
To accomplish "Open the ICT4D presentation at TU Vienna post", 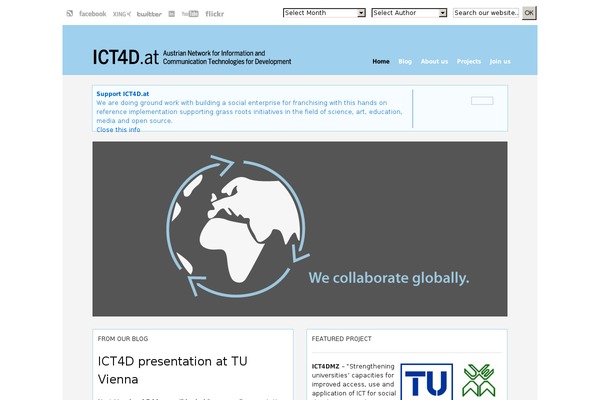I will [173, 370].
